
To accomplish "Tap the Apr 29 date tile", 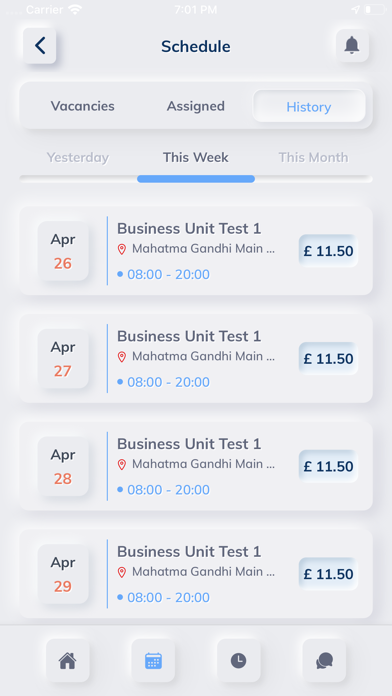I will pyautogui.click(x=63, y=574).
